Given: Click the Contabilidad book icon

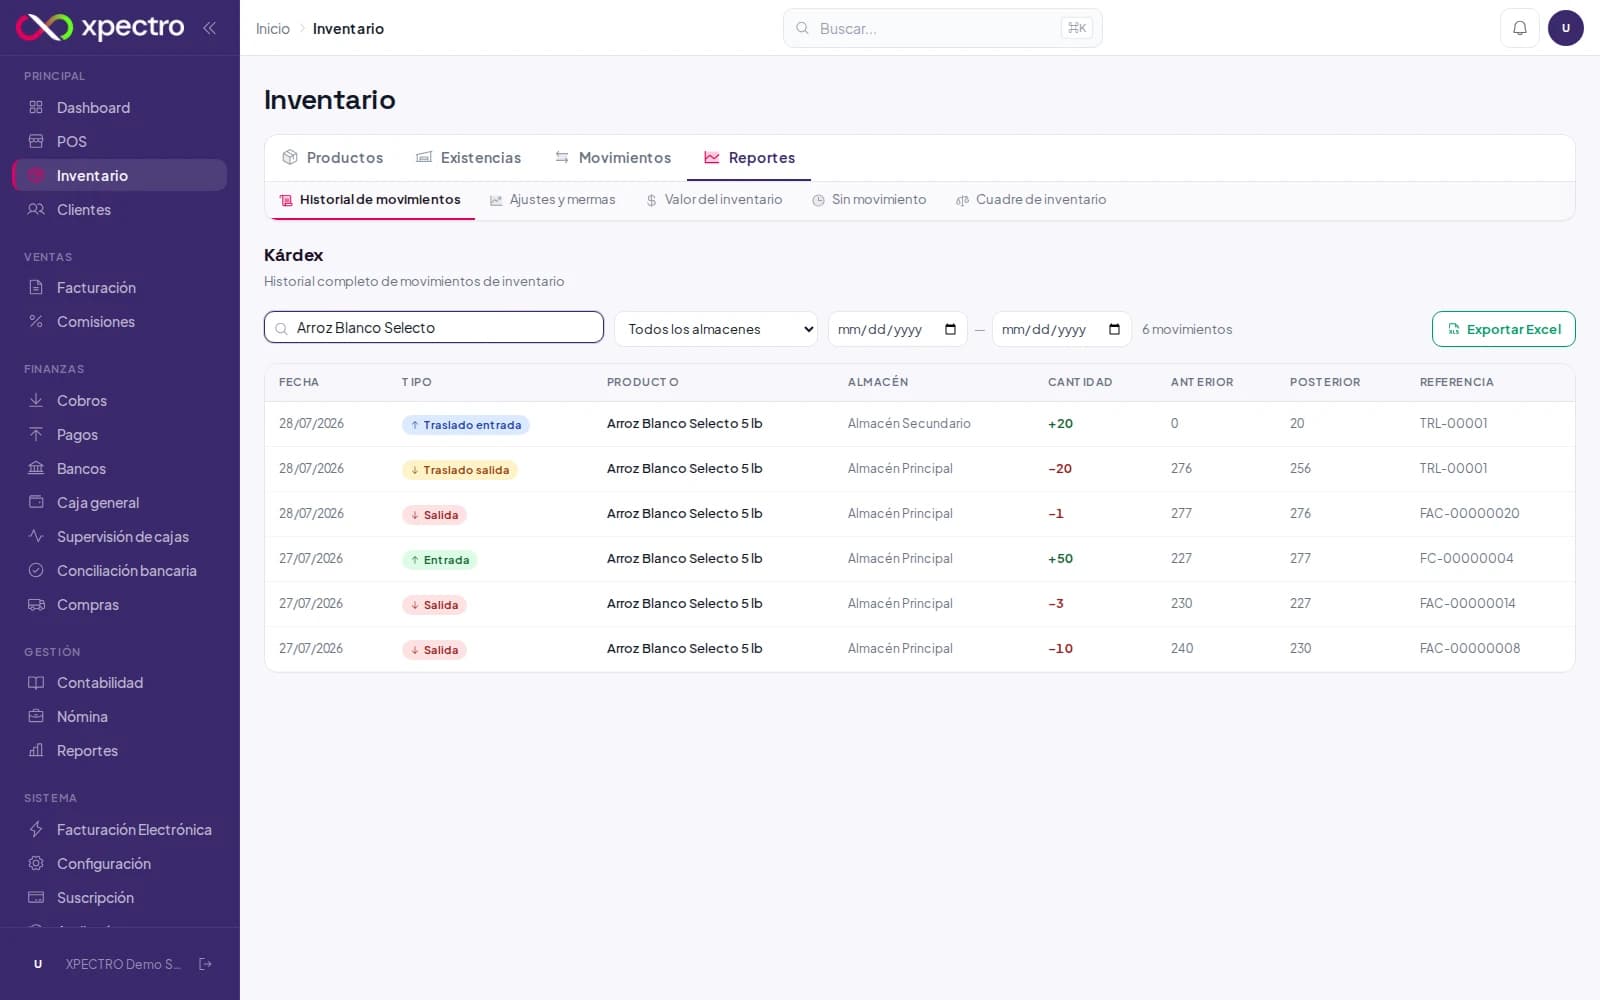Looking at the screenshot, I should [x=36, y=682].
